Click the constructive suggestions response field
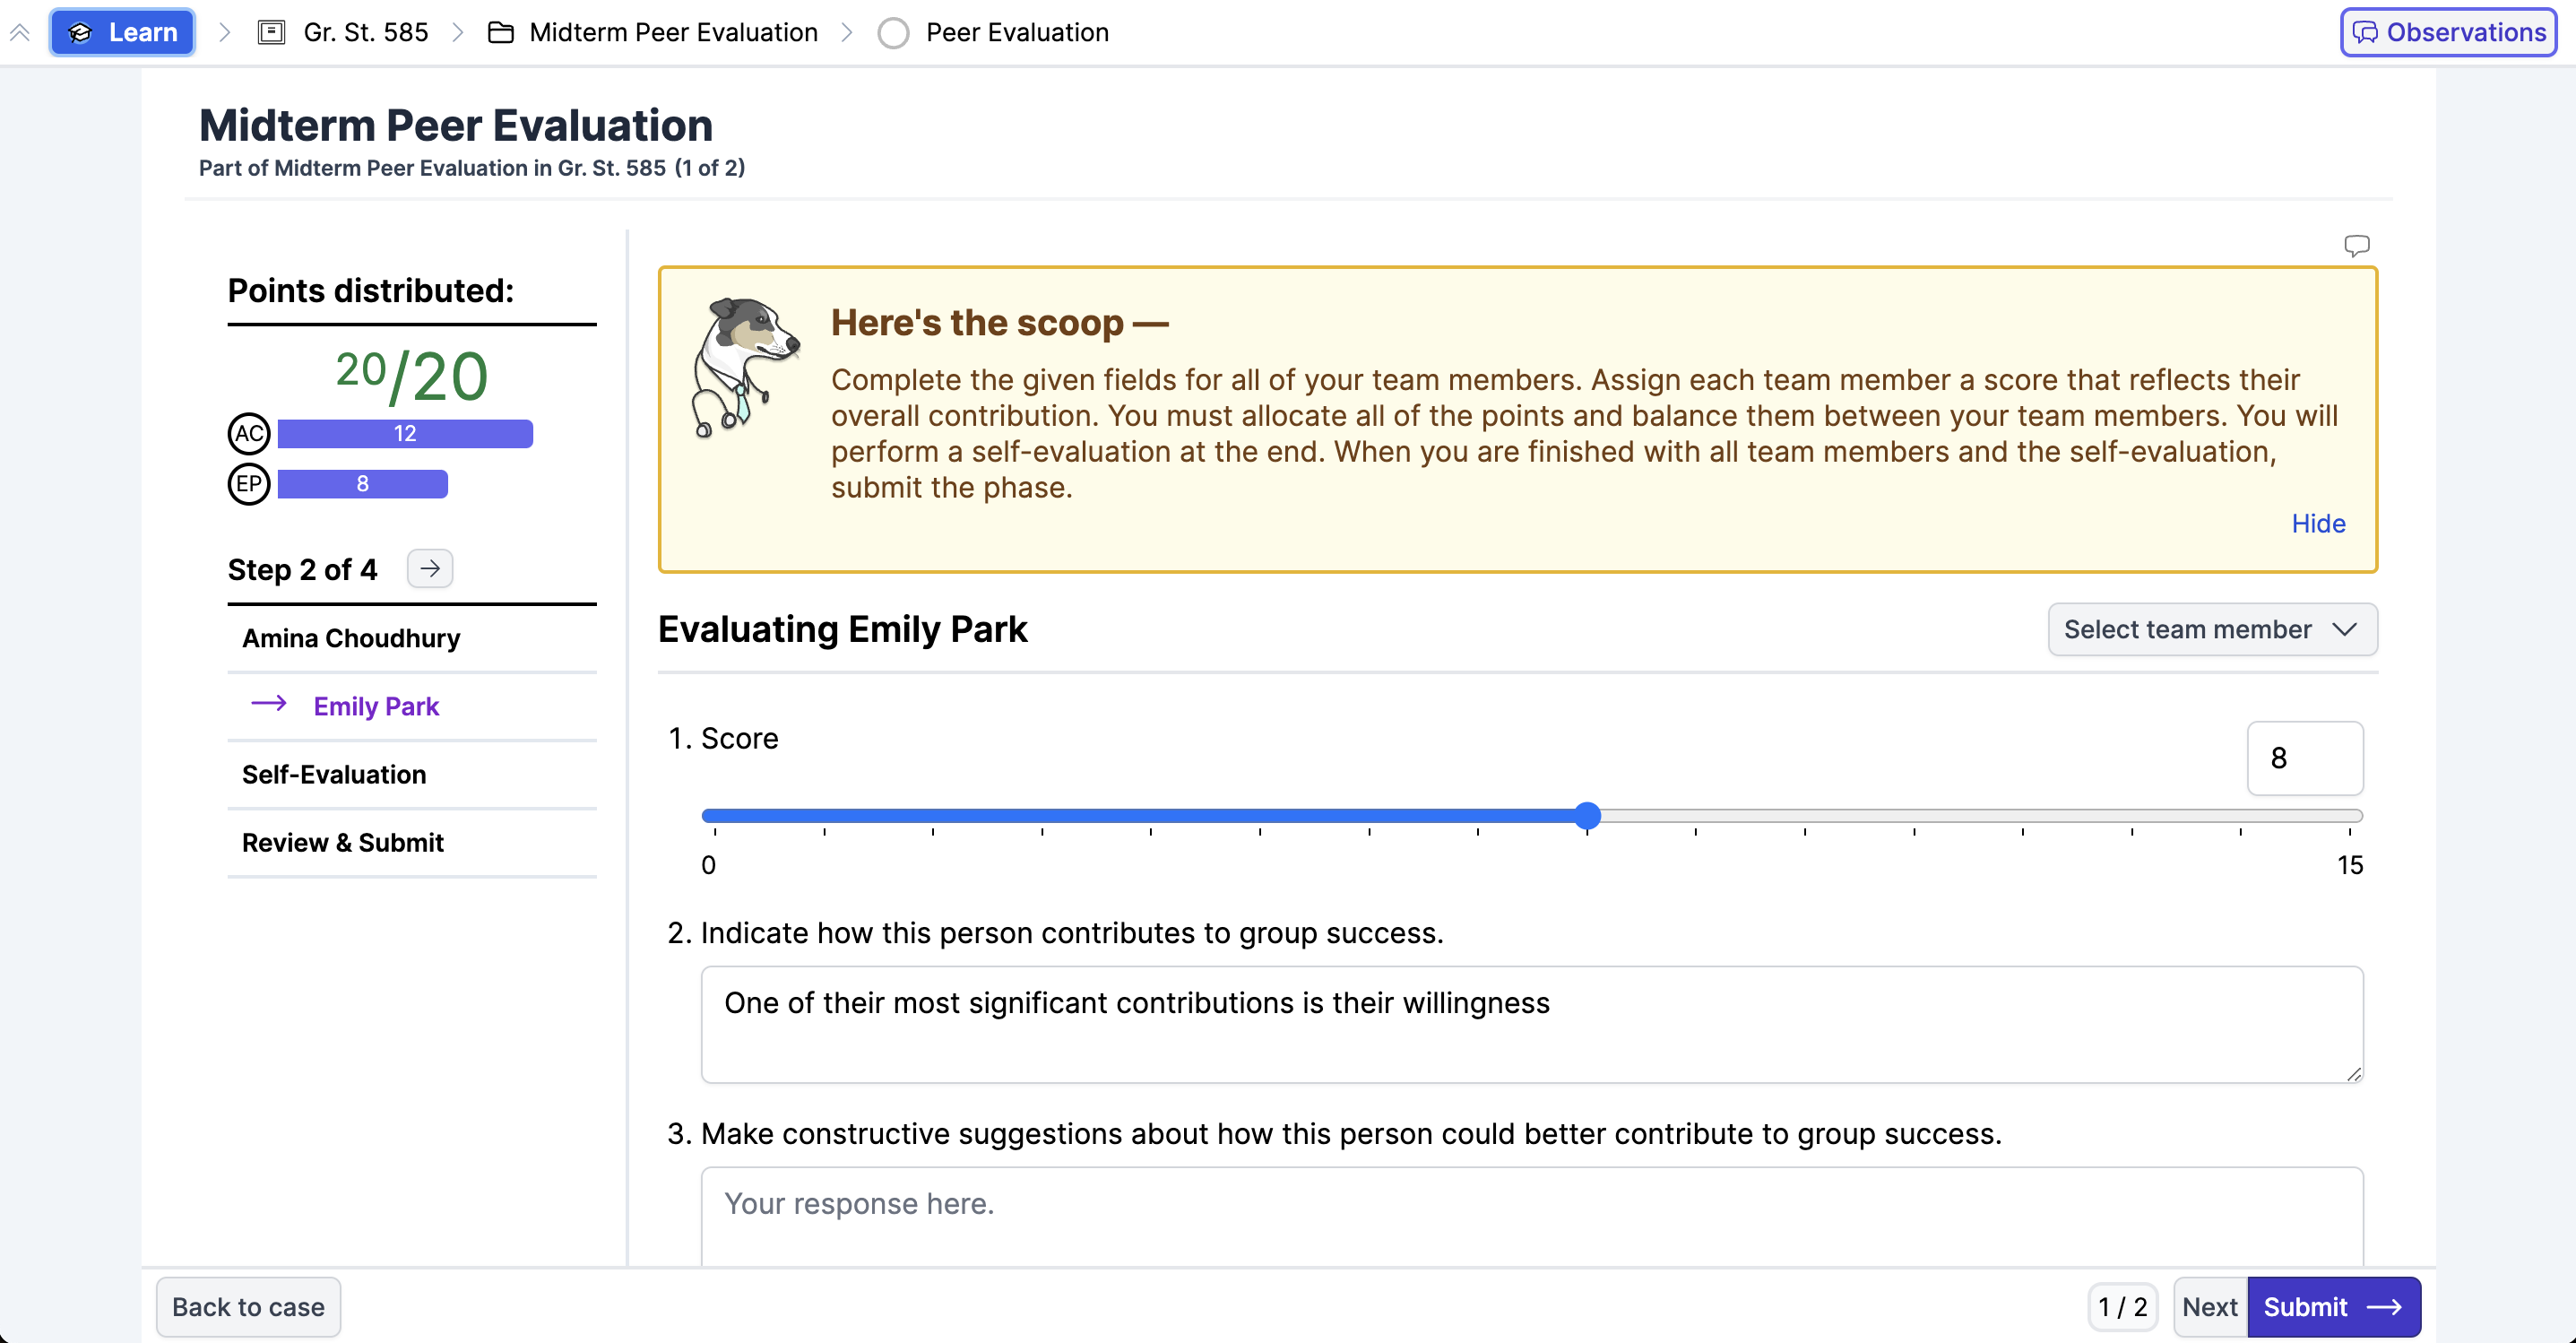This screenshot has width=2576, height=1343. pyautogui.click(x=1531, y=1215)
